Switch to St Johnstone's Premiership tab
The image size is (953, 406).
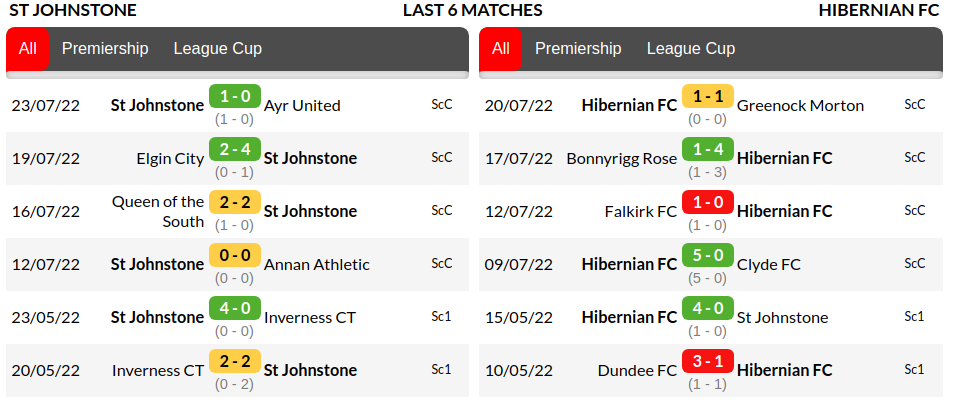point(105,49)
